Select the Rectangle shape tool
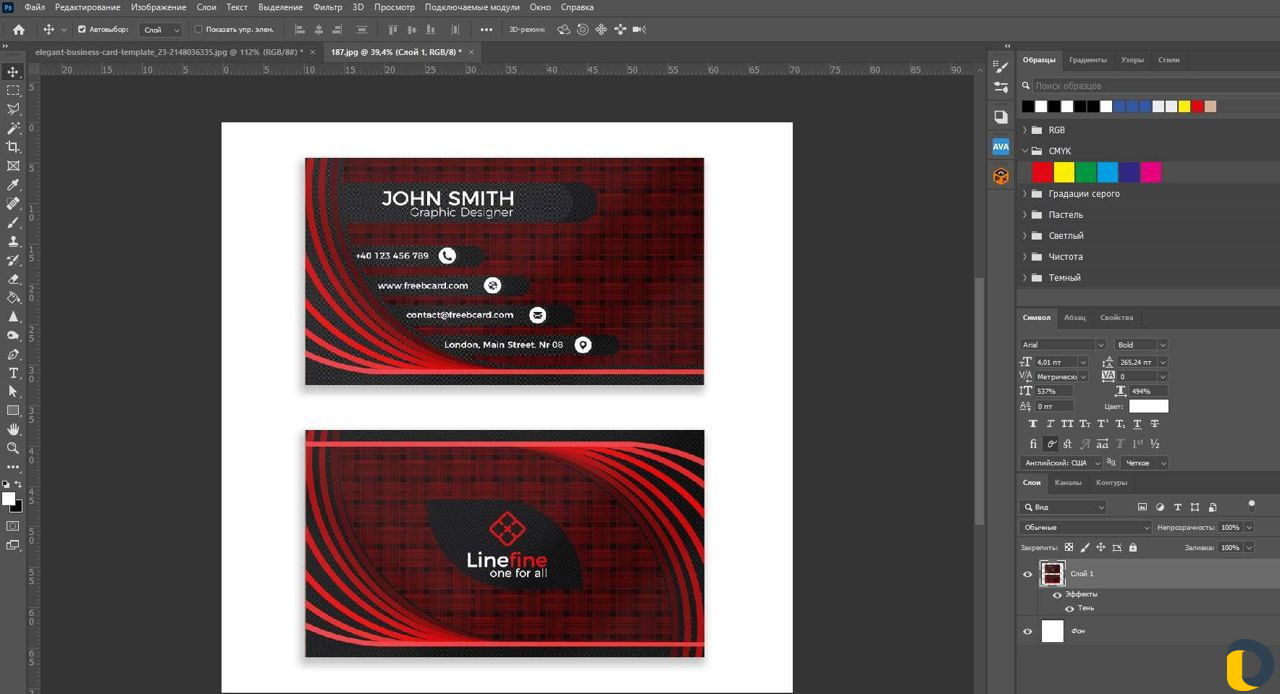This screenshot has width=1280, height=694. (13, 411)
